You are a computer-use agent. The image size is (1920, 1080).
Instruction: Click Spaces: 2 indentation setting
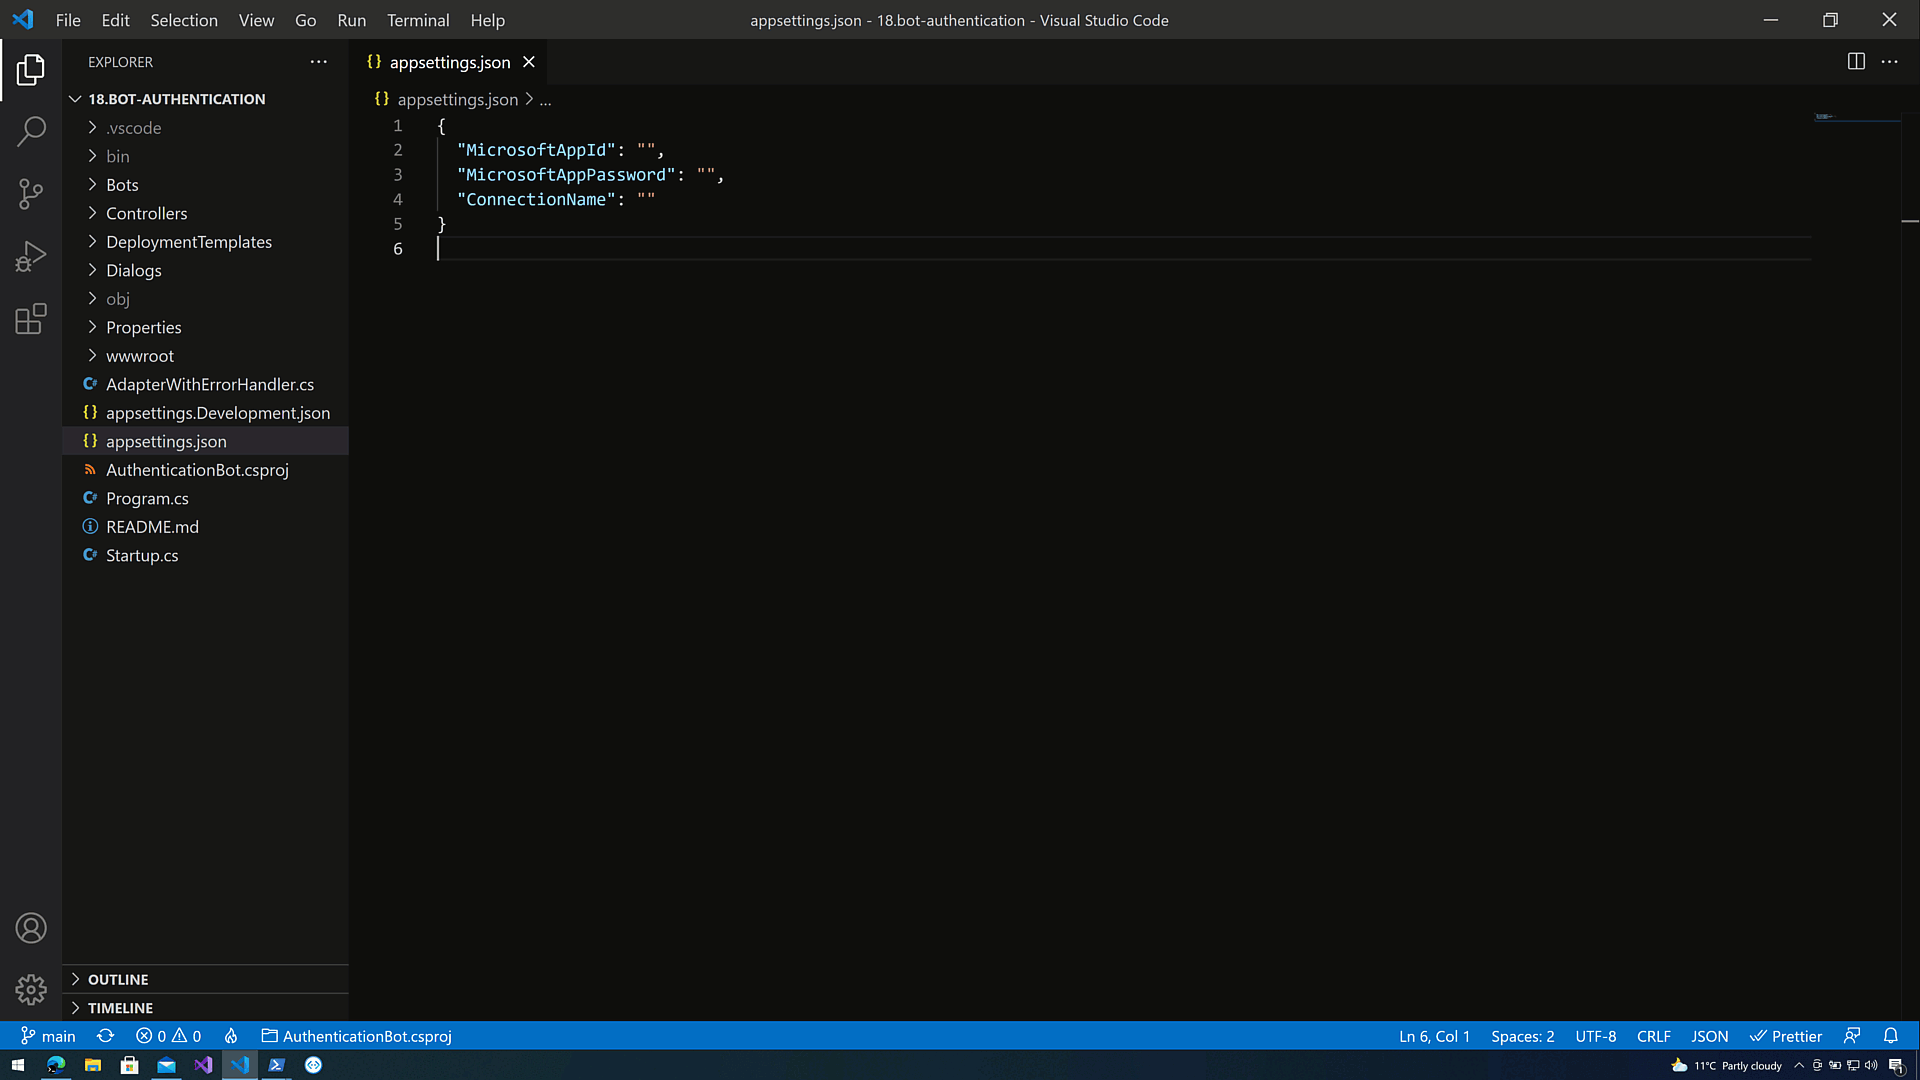click(1522, 1036)
